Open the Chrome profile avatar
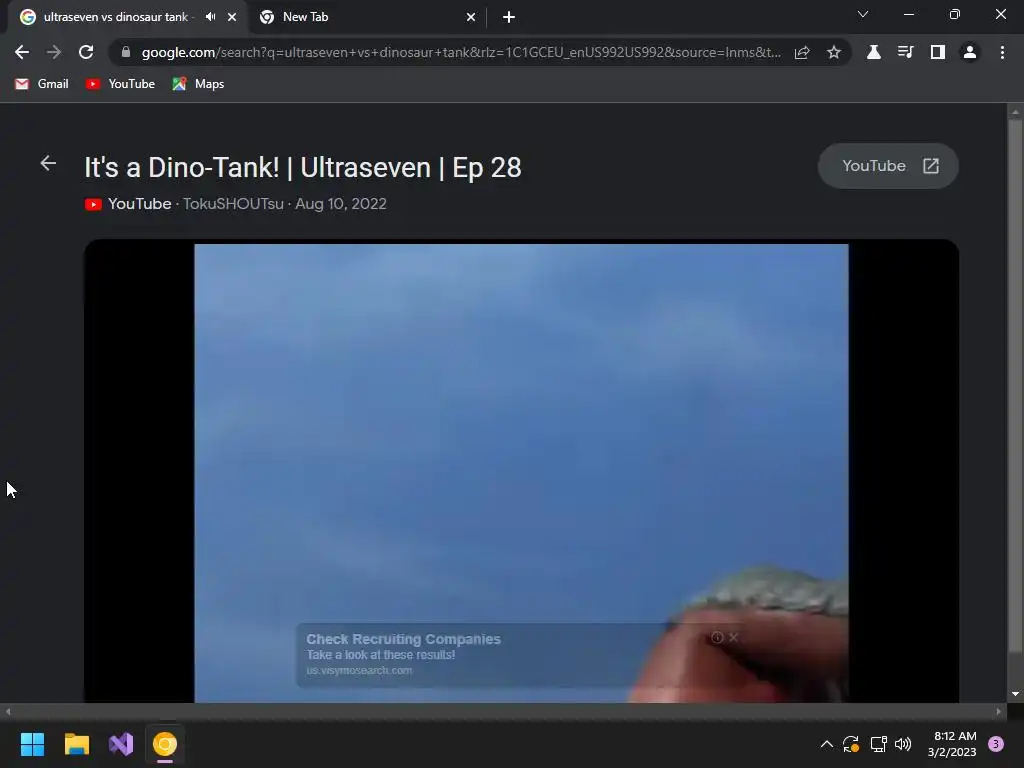The image size is (1024, 768). pyautogui.click(x=970, y=52)
